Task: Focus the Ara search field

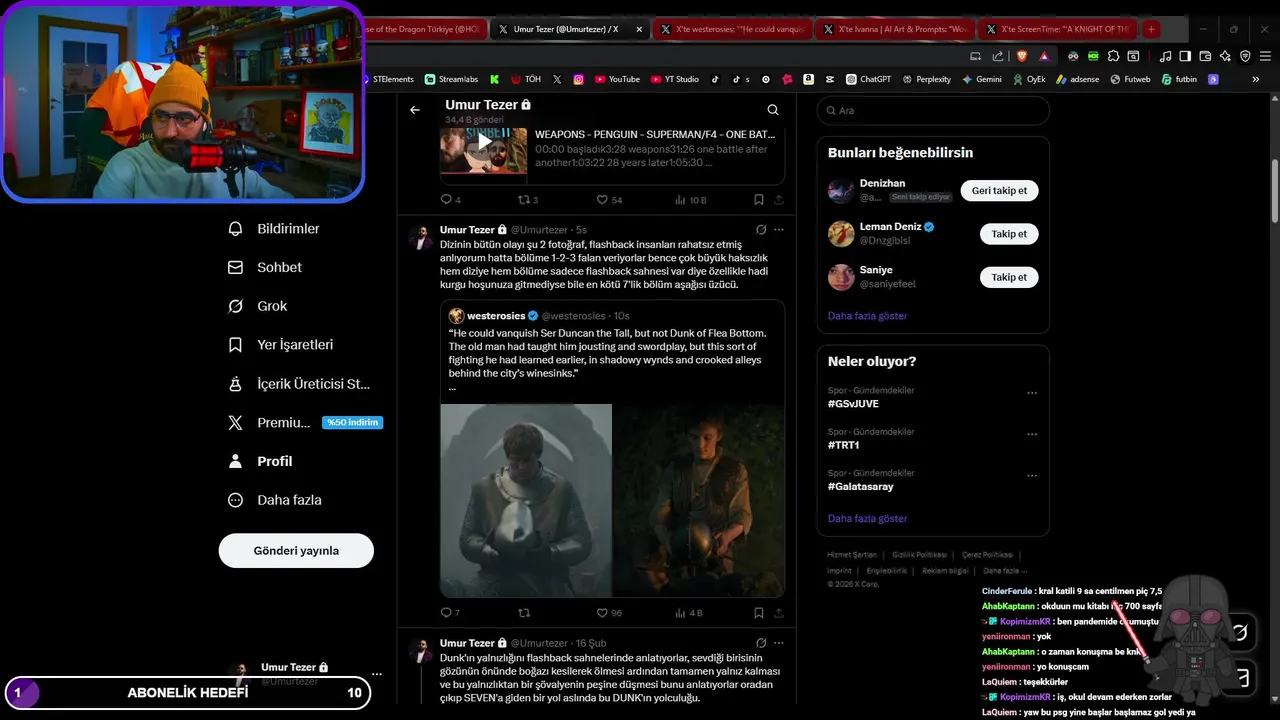Action: tap(933, 111)
